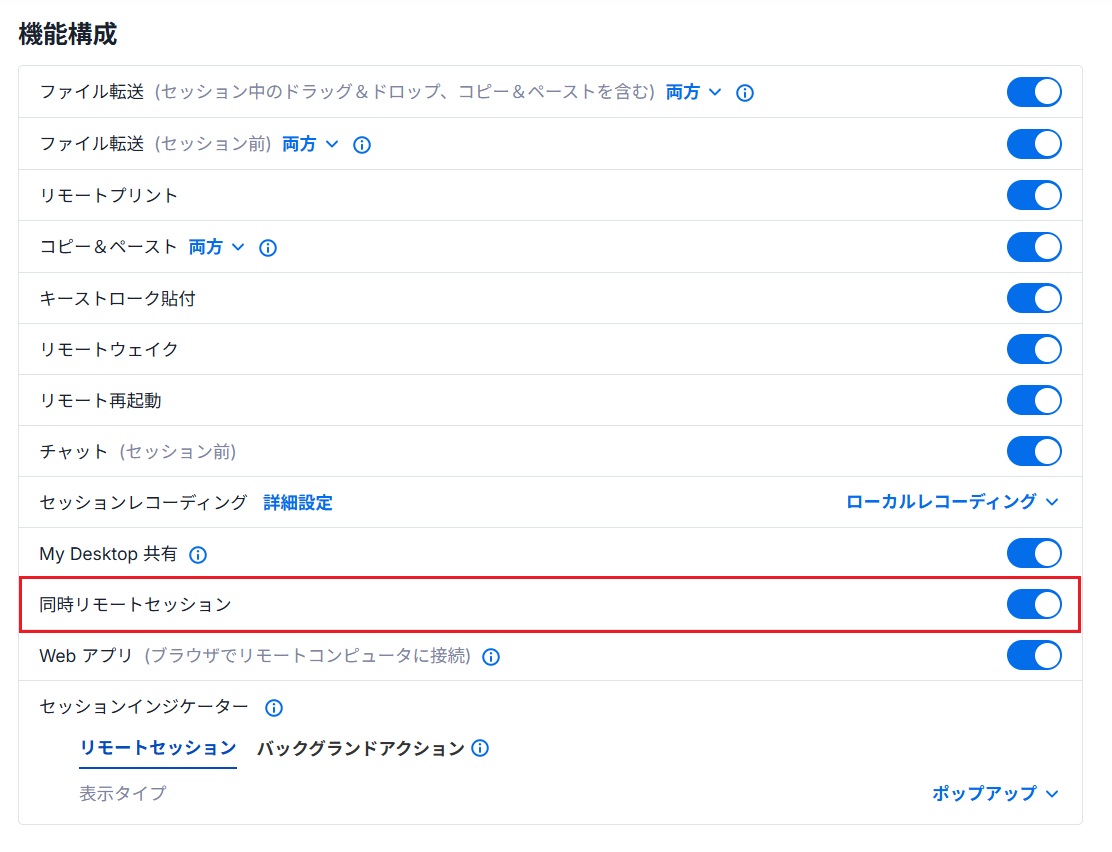Toggle the コピー＆ペースト switch
This screenshot has height=852, width=1112.
tap(1034, 247)
